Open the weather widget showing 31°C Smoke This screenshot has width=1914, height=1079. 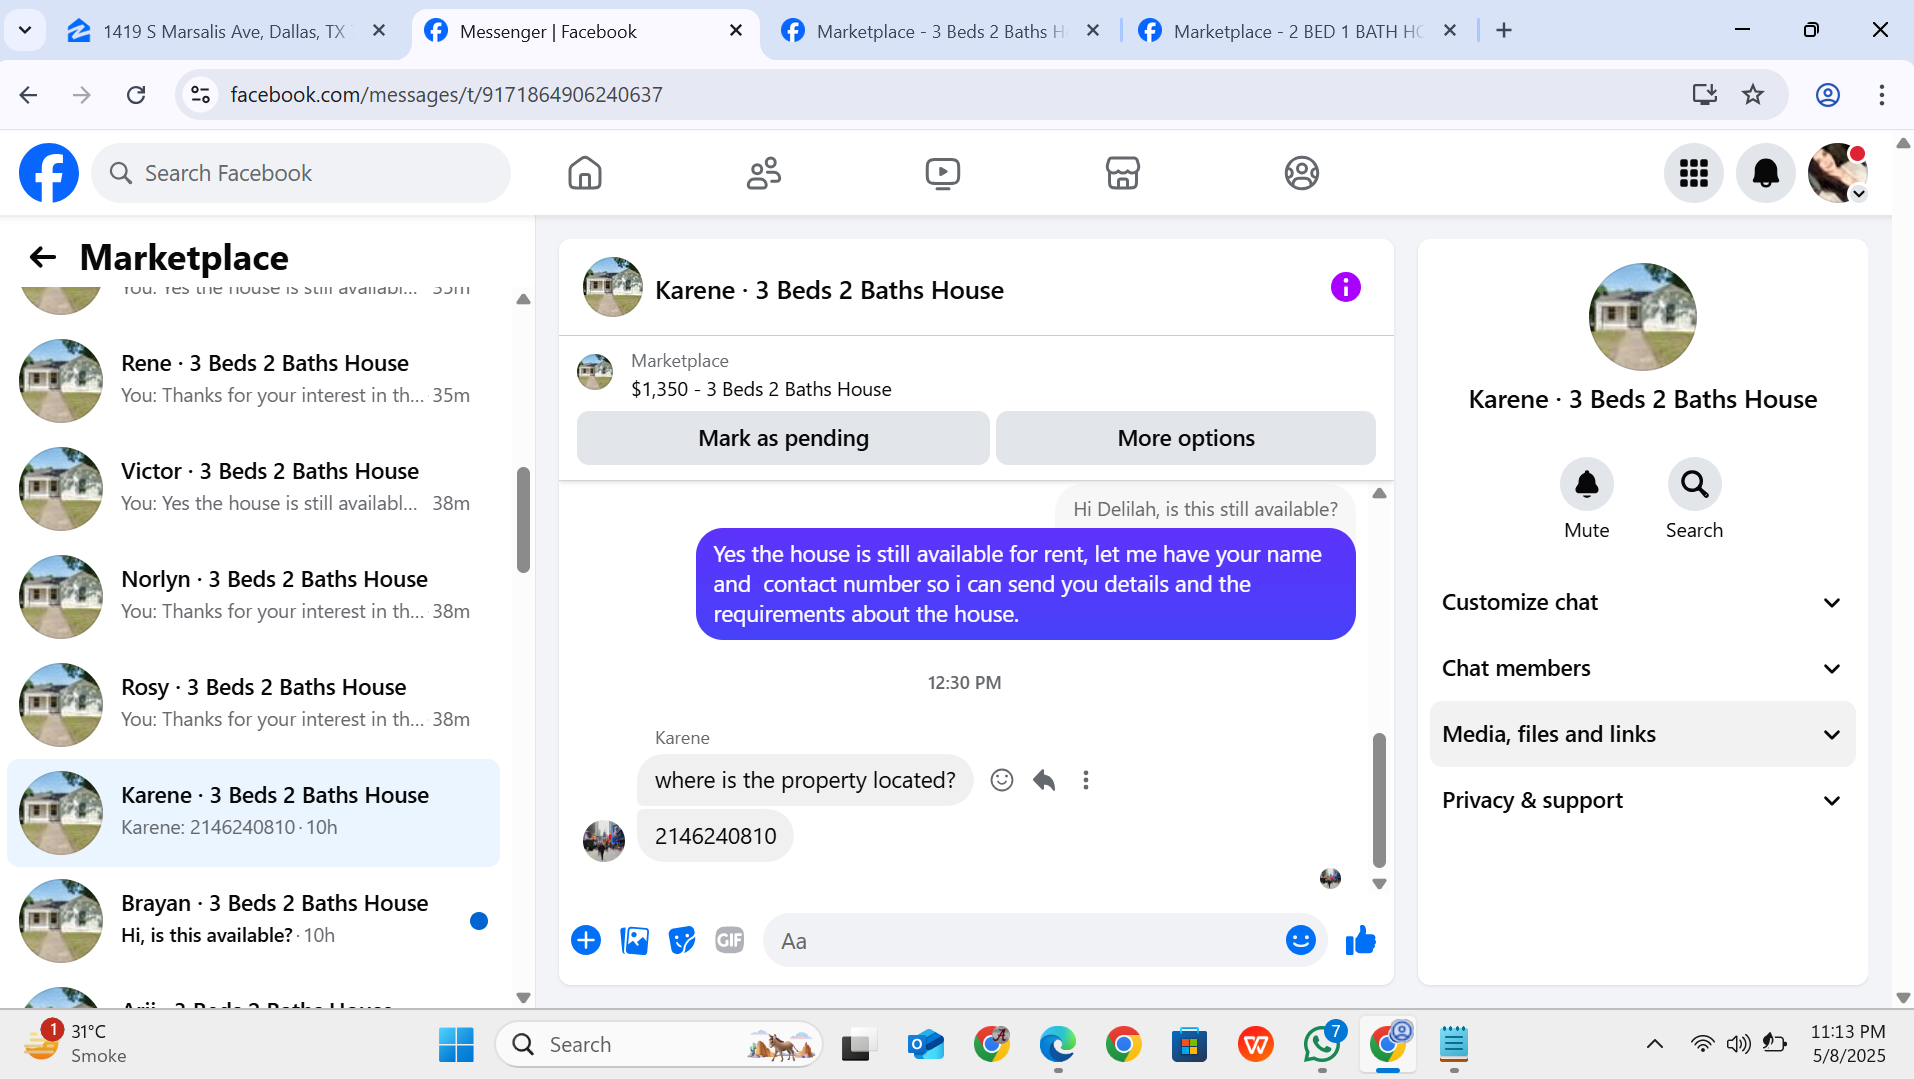tap(76, 1043)
